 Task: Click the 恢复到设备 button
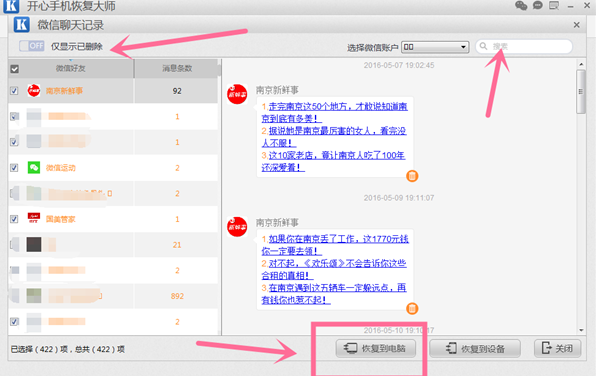click(x=475, y=348)
